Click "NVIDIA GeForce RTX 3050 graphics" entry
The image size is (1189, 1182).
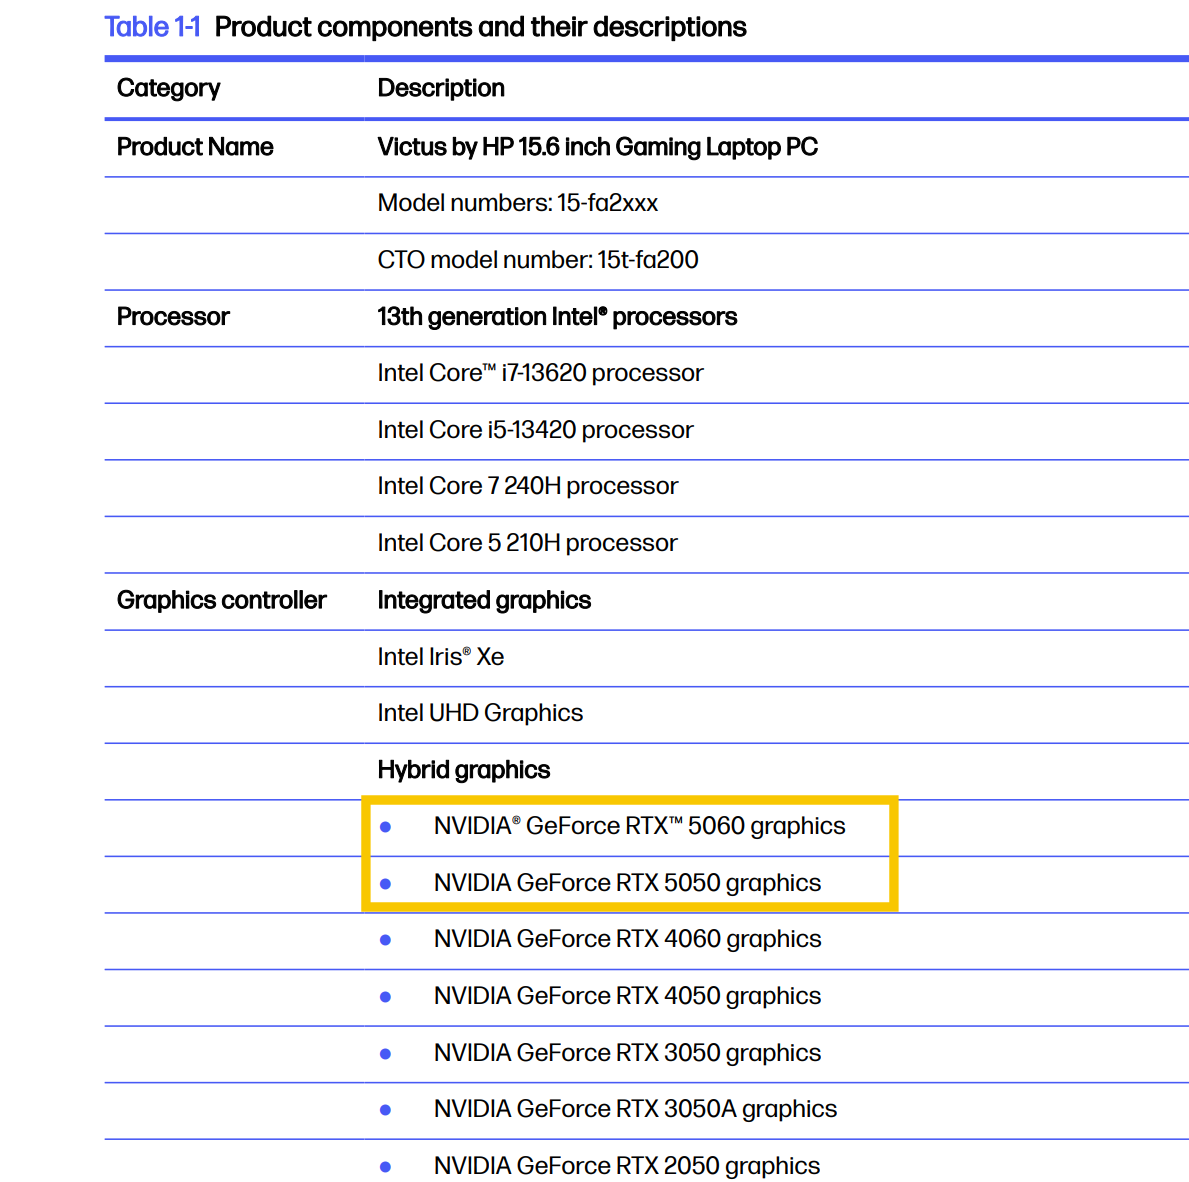[x=627, y=1053]
